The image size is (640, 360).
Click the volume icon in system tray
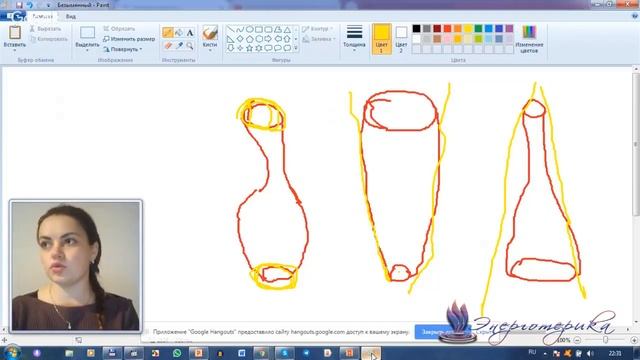(x=590, y=353)
